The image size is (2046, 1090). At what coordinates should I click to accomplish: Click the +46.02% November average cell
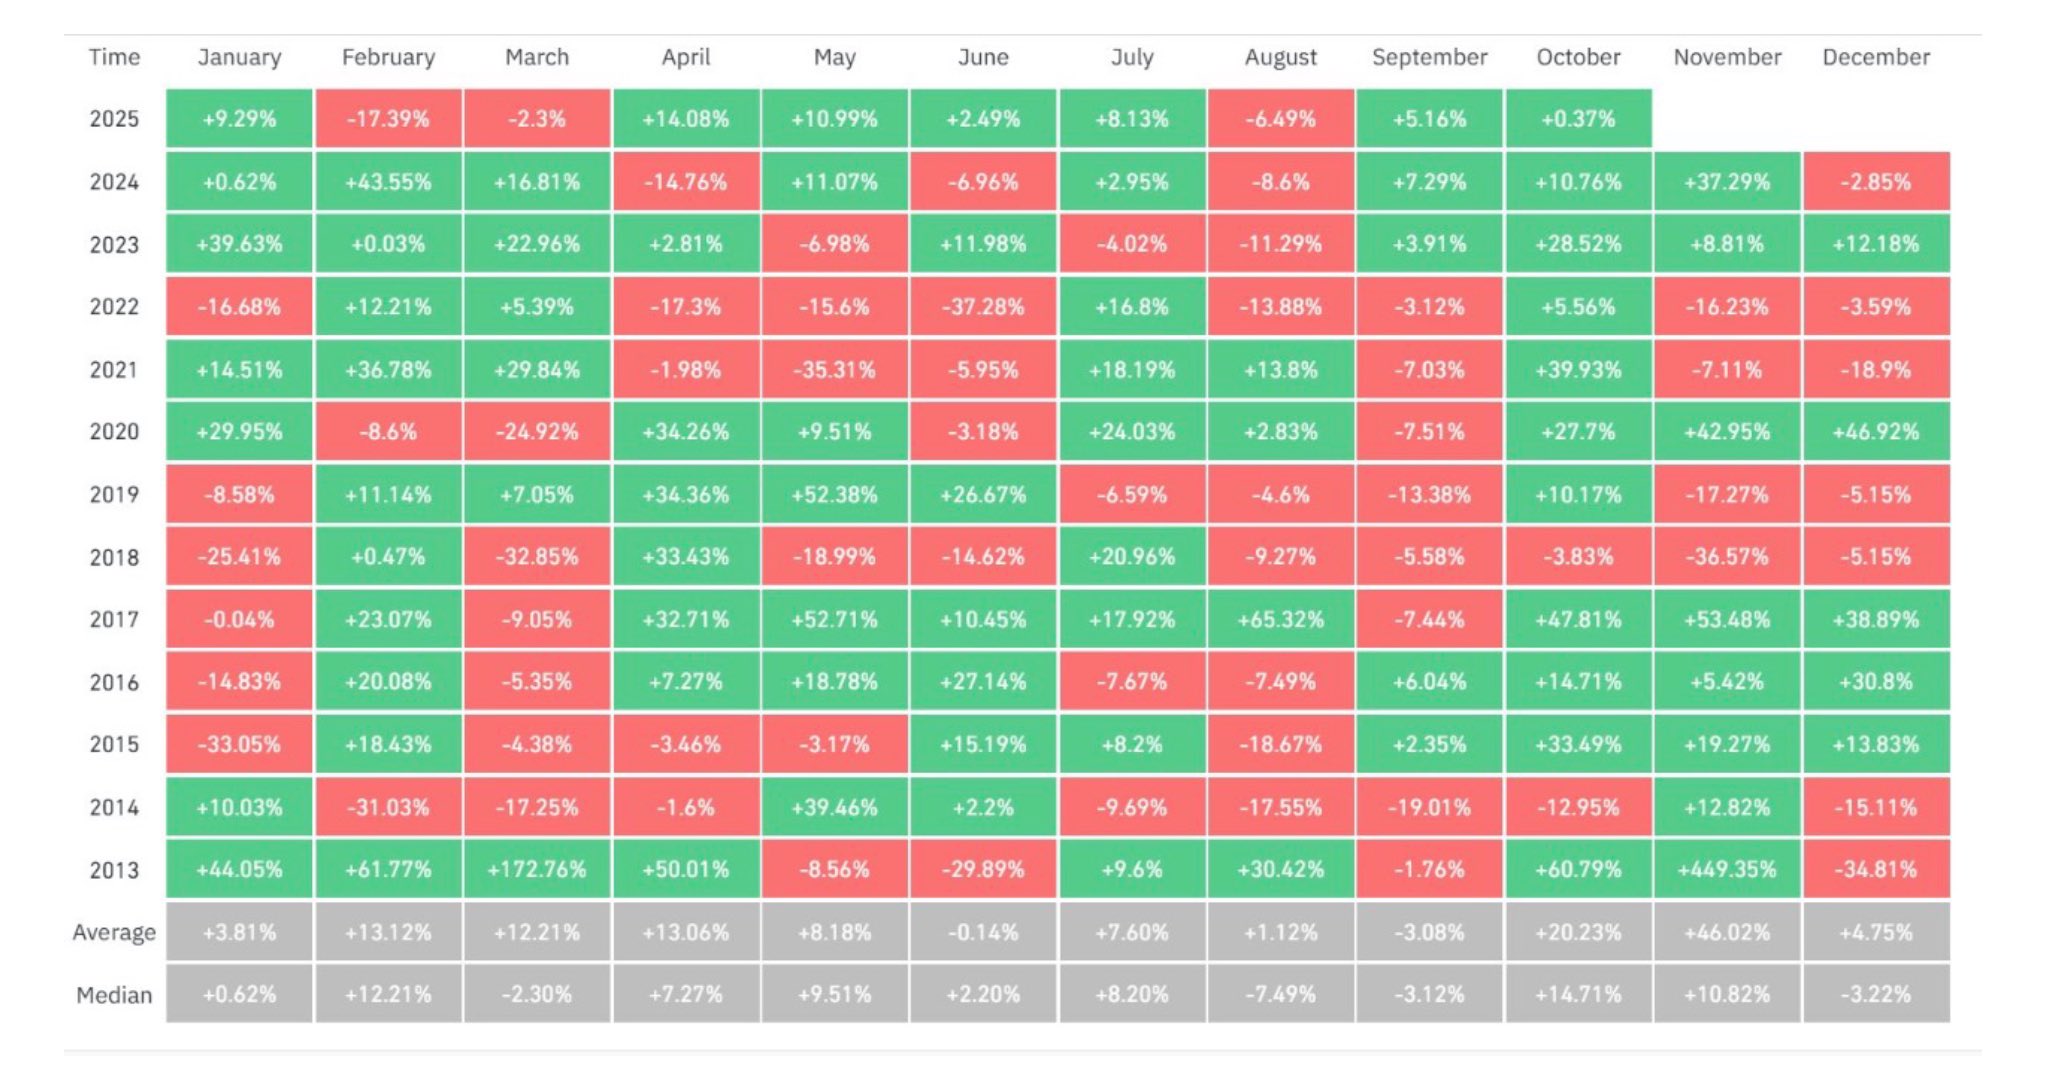(x=1727, y=932)
